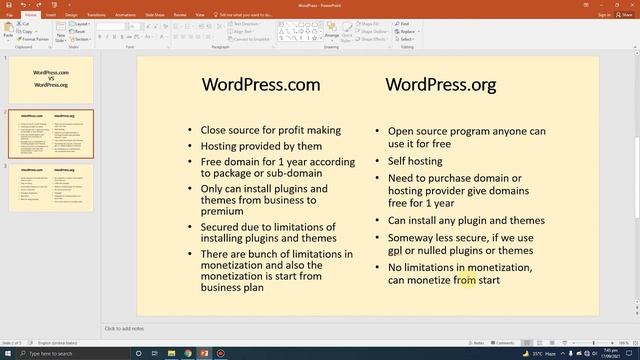
Task: Click the screen recorder taskbar icon
Action: [220, 353]
